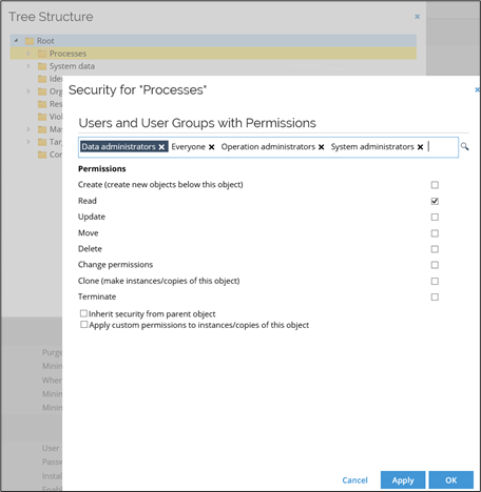
Task: Enable the Delete permission checkbox
Action: (x=434, y=249)
